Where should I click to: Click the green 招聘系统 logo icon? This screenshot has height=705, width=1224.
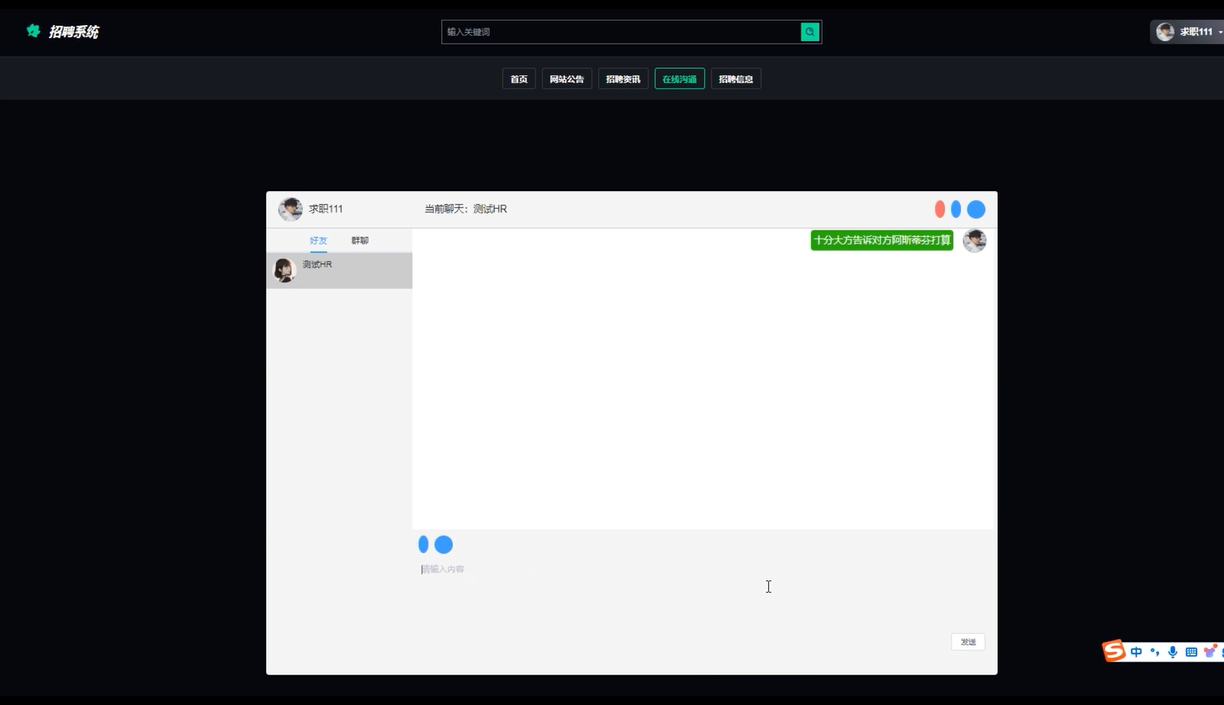33,31
